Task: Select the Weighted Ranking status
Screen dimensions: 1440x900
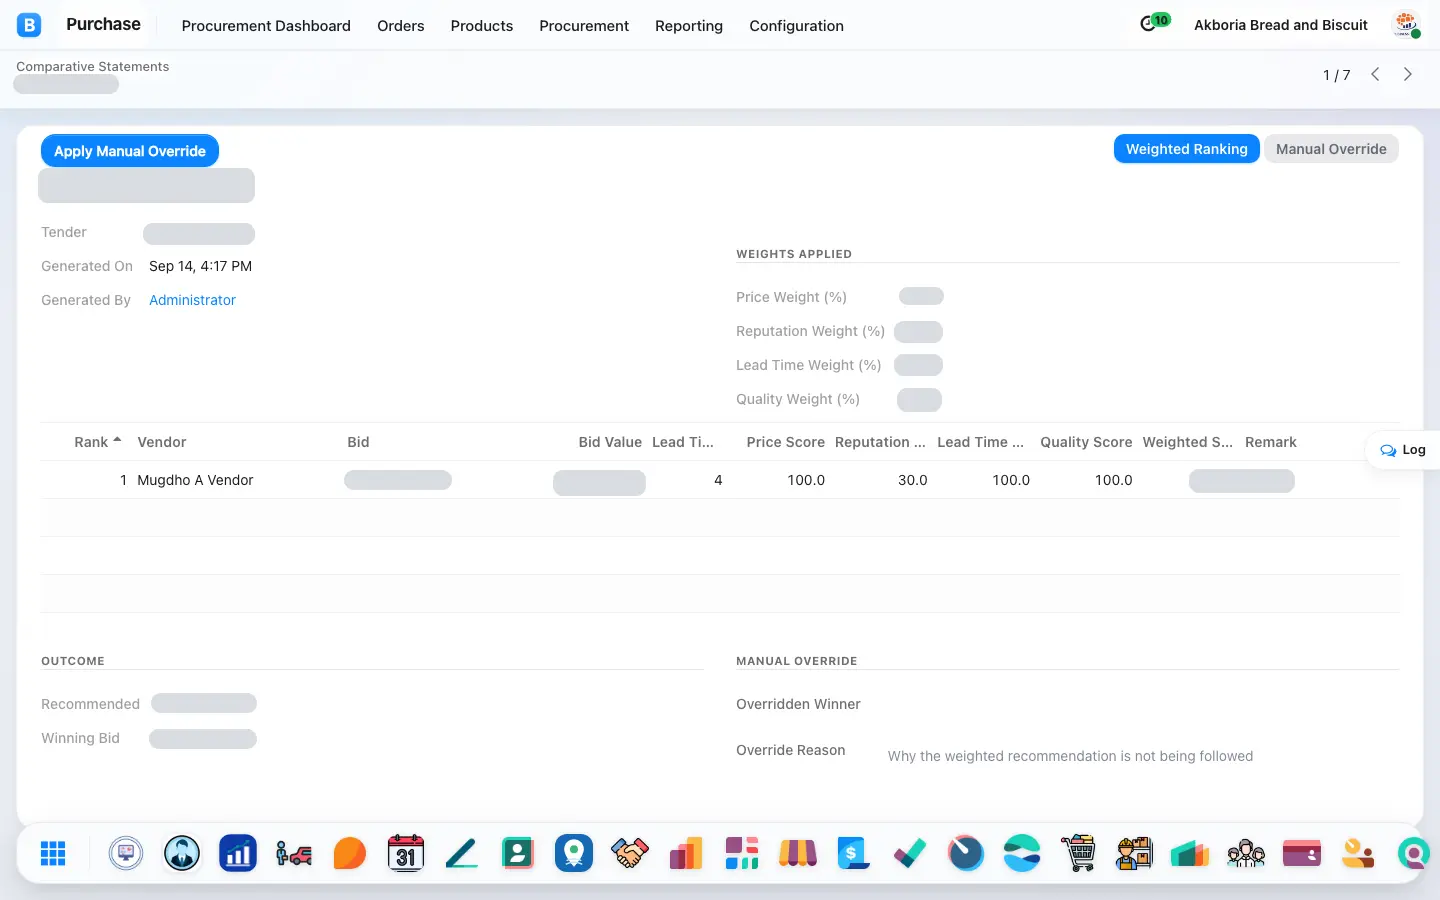Action: click(x=1187, y=149)
